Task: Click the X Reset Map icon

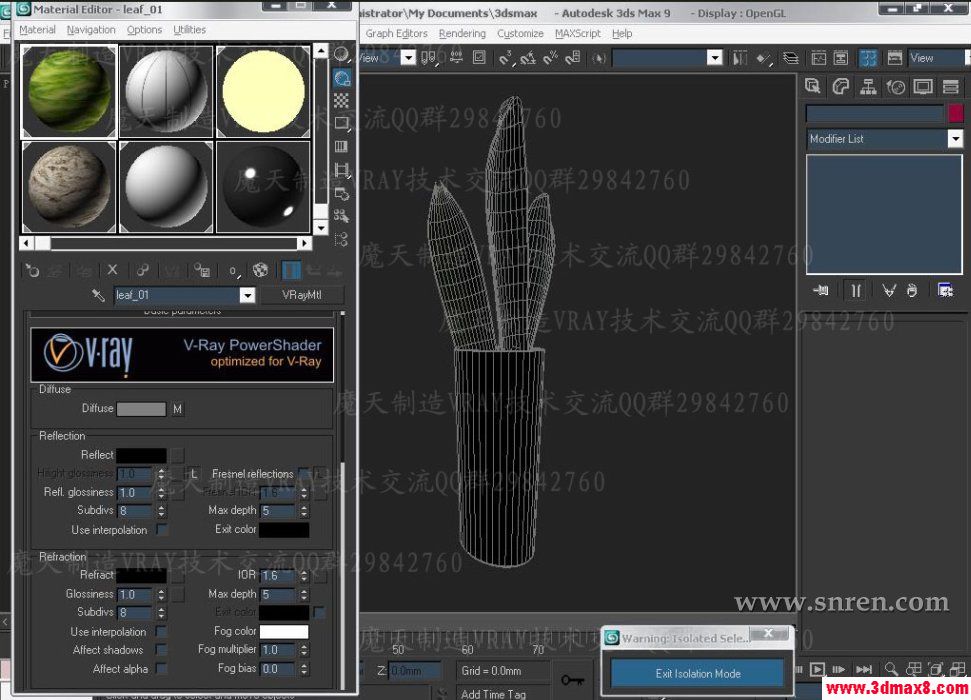Action: point(112,270)
